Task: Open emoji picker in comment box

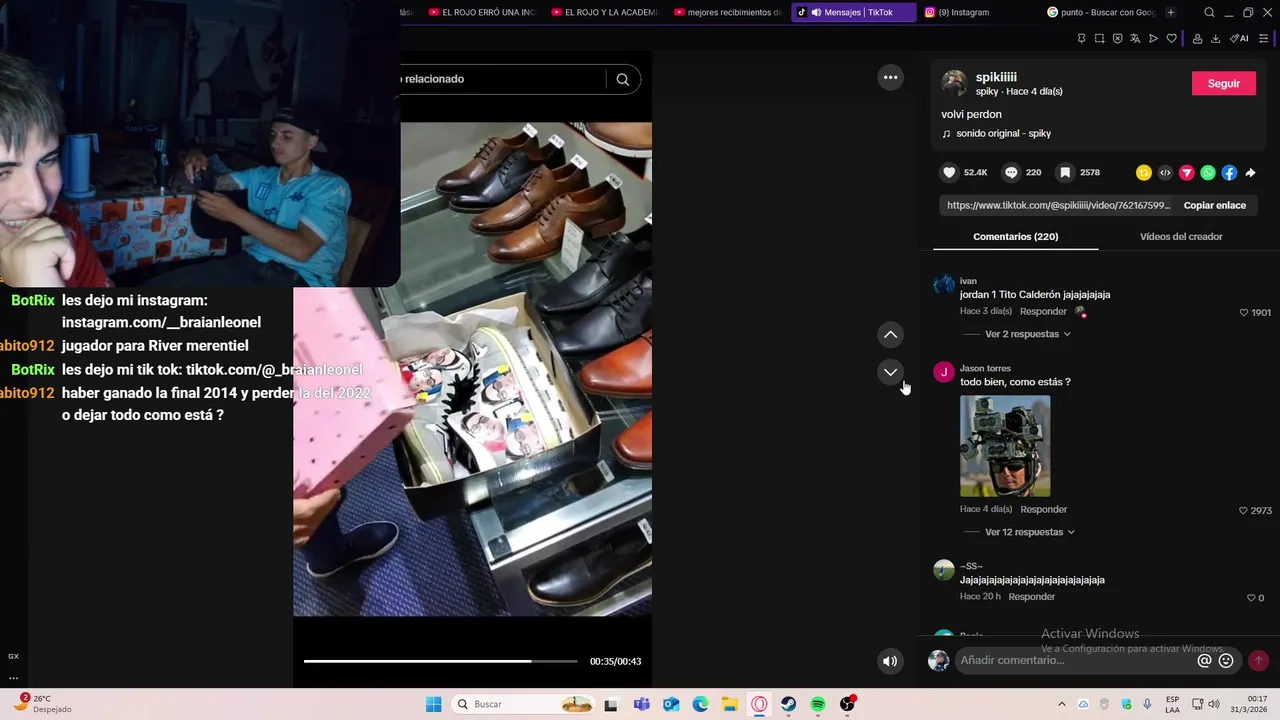Action: click(x=1226, y=661)
